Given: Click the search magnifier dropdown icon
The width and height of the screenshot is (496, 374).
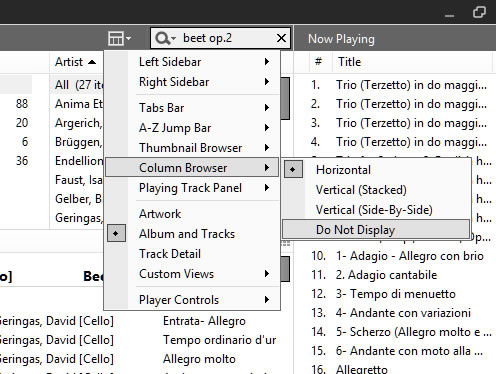Looking at the screenshot, I should click(x=165, y=39).
